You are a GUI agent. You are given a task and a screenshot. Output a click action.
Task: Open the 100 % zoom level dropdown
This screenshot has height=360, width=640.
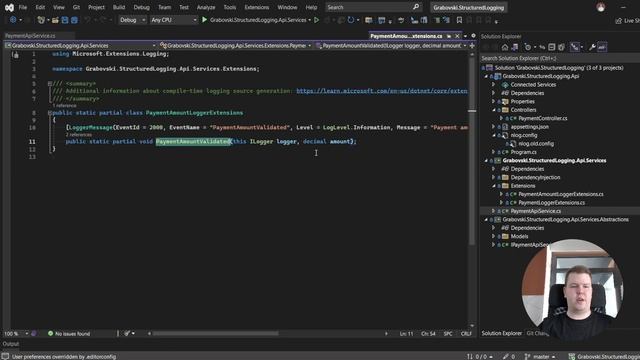[x=27, y=333]
